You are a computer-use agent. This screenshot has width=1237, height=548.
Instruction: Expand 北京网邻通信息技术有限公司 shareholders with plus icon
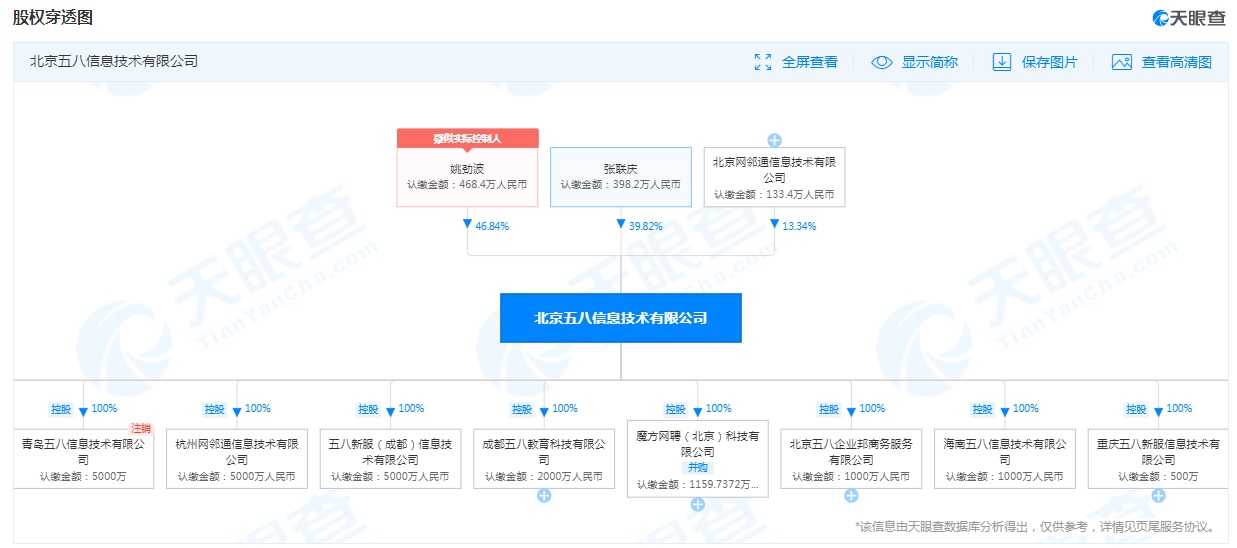[x=774, y=140]
